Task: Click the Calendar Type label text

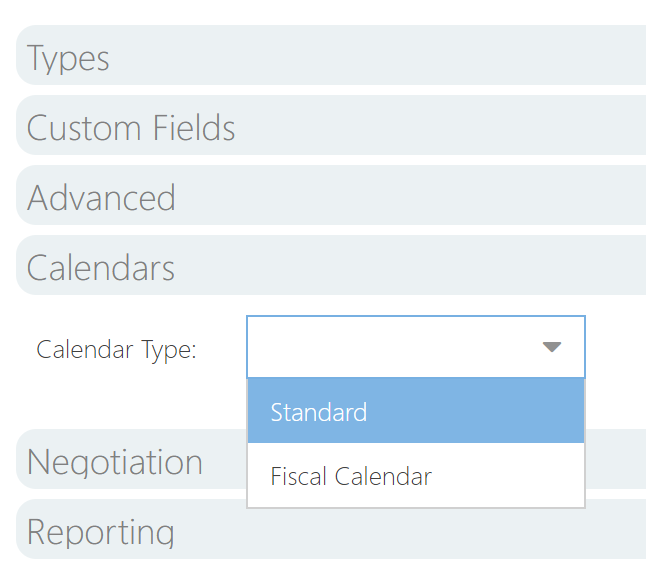Action: click(116, 349)
